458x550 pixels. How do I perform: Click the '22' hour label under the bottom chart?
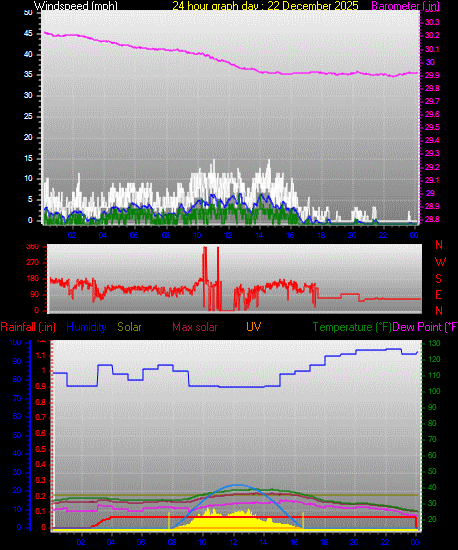pyautogui.click(x=385, y=542)
